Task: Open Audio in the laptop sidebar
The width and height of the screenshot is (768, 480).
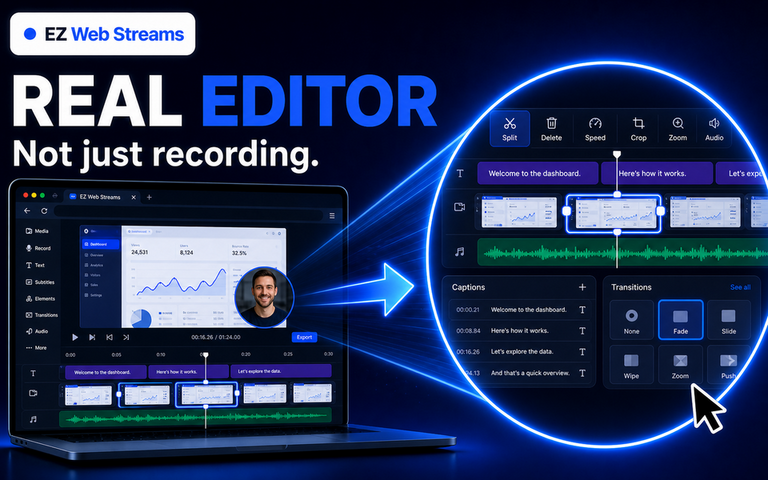Action: click(37, 331)
